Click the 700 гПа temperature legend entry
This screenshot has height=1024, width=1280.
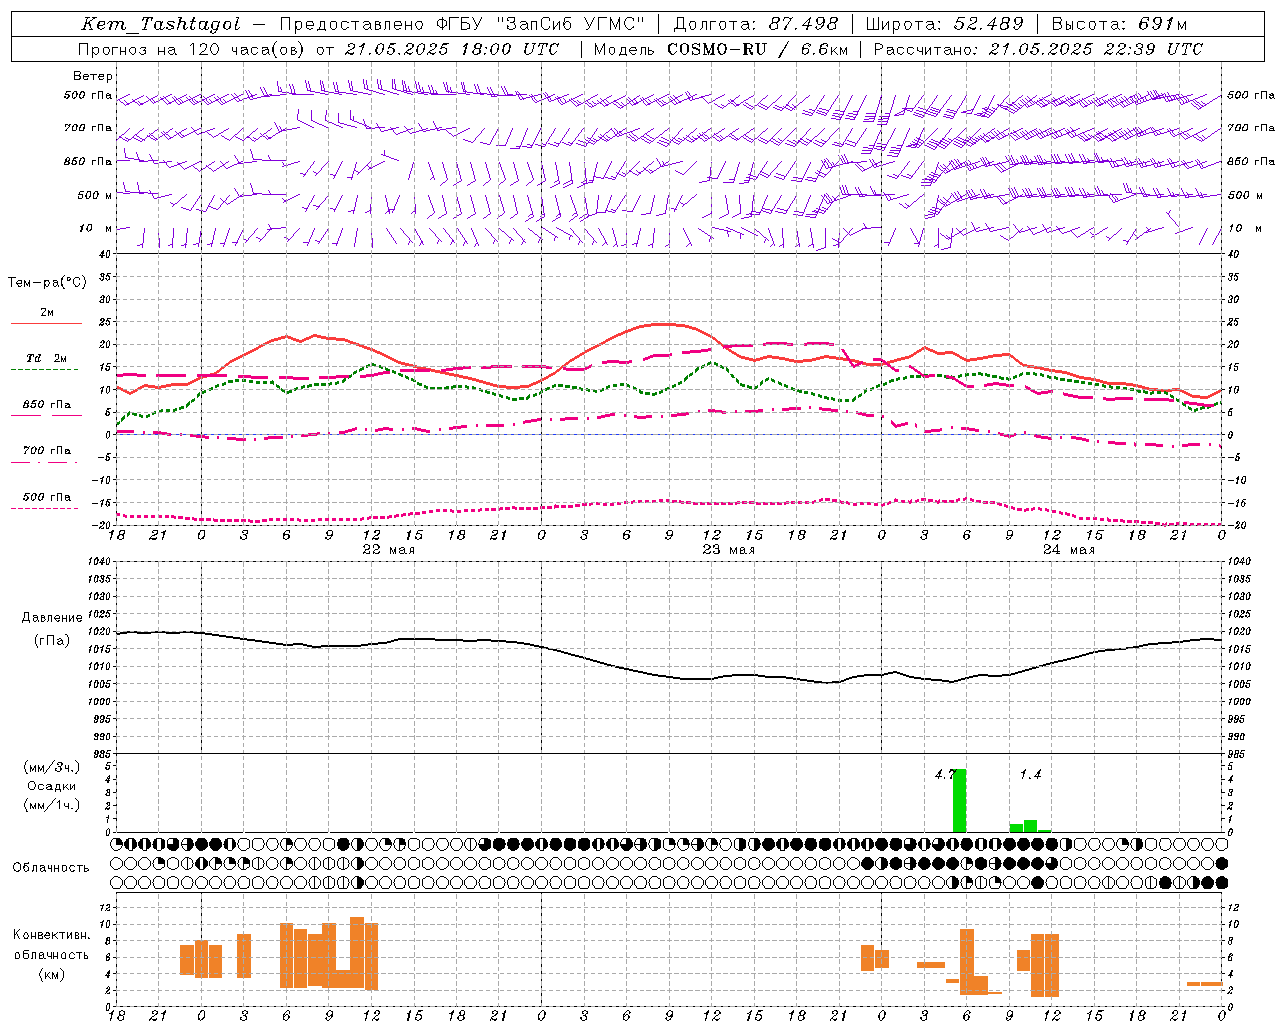[47, 451]
